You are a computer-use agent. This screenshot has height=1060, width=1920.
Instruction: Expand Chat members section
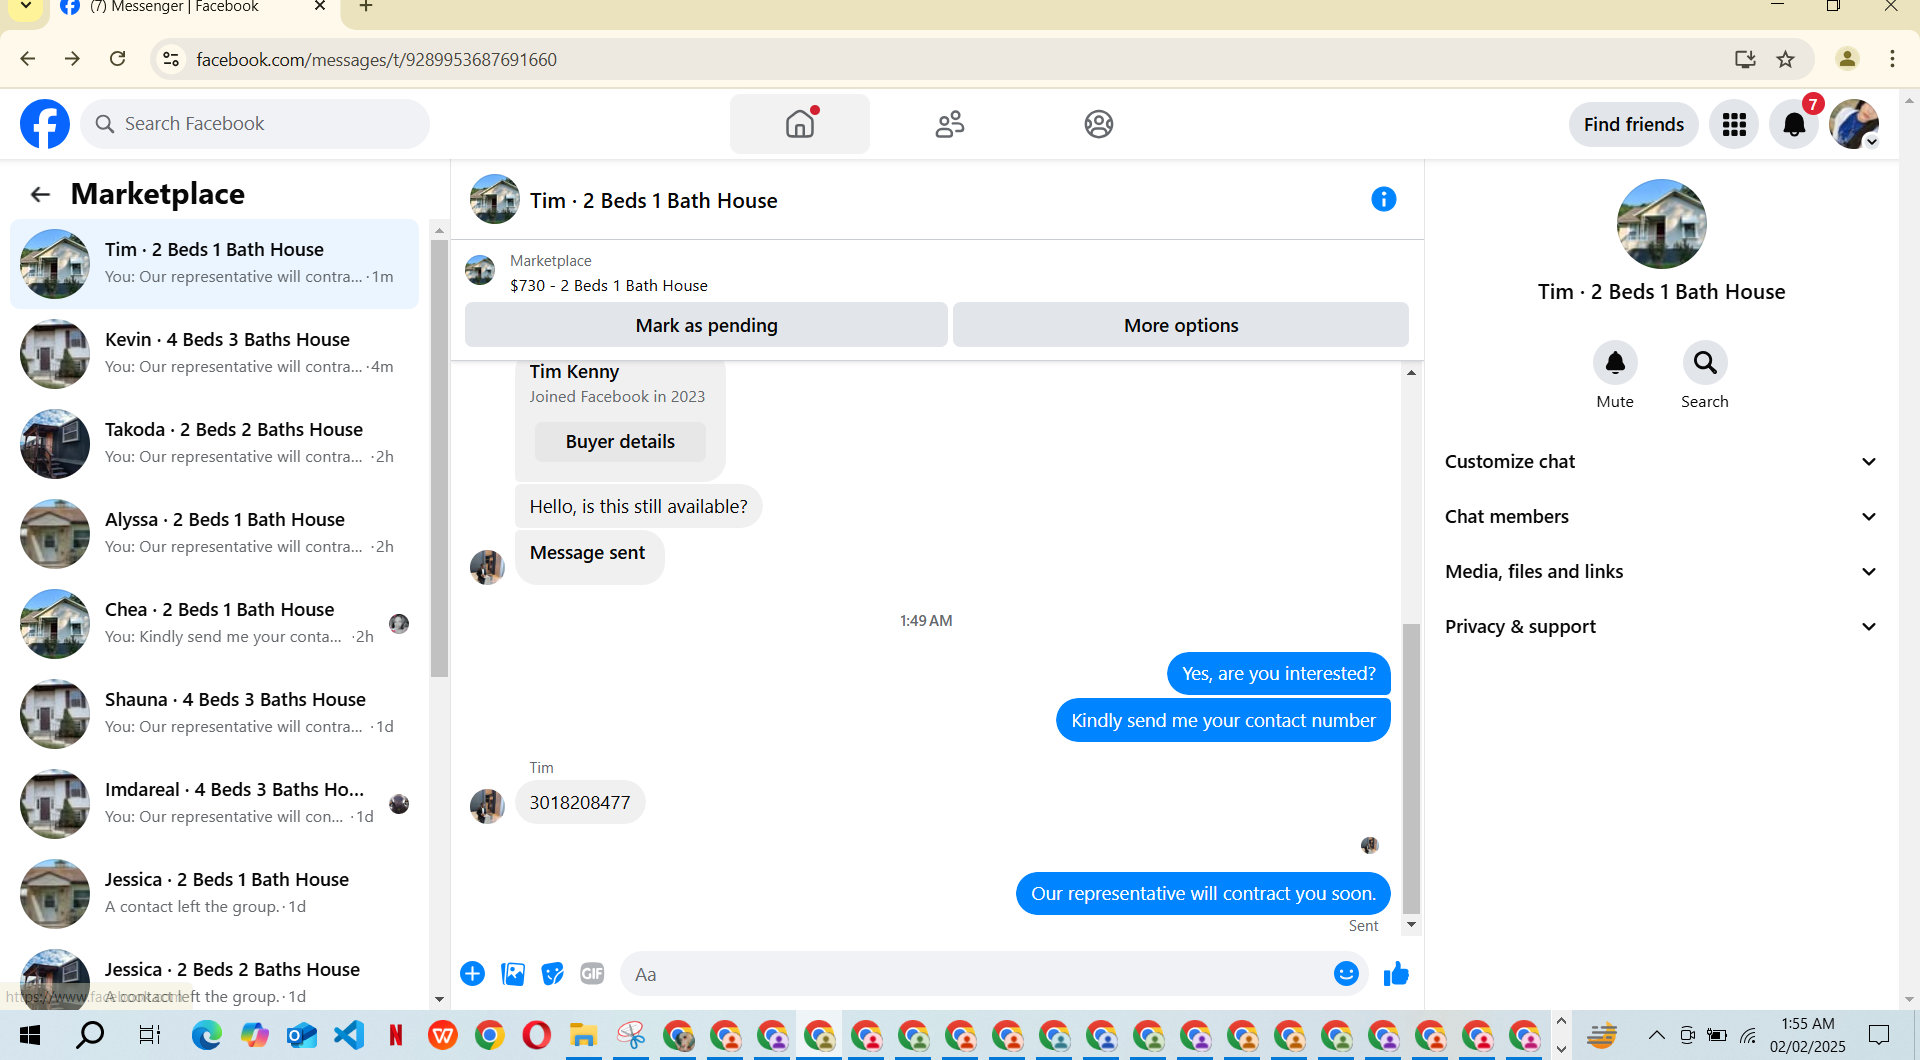point(1660,516)
